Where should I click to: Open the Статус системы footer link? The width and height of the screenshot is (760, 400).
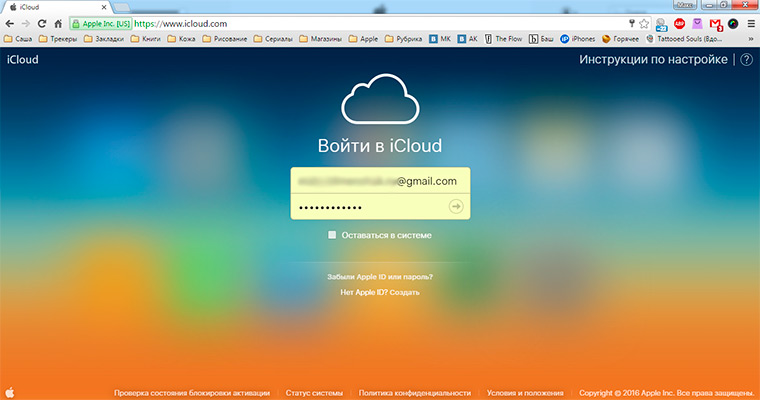[314, 393]
